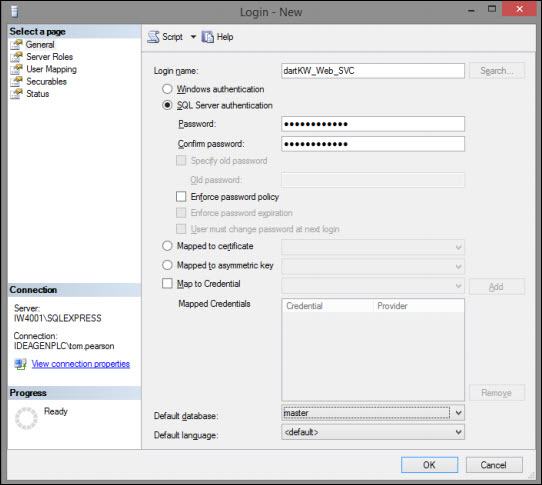Screen dimensions: 542x485
Task: Click the Status page icon
Action: click(16, 94)
